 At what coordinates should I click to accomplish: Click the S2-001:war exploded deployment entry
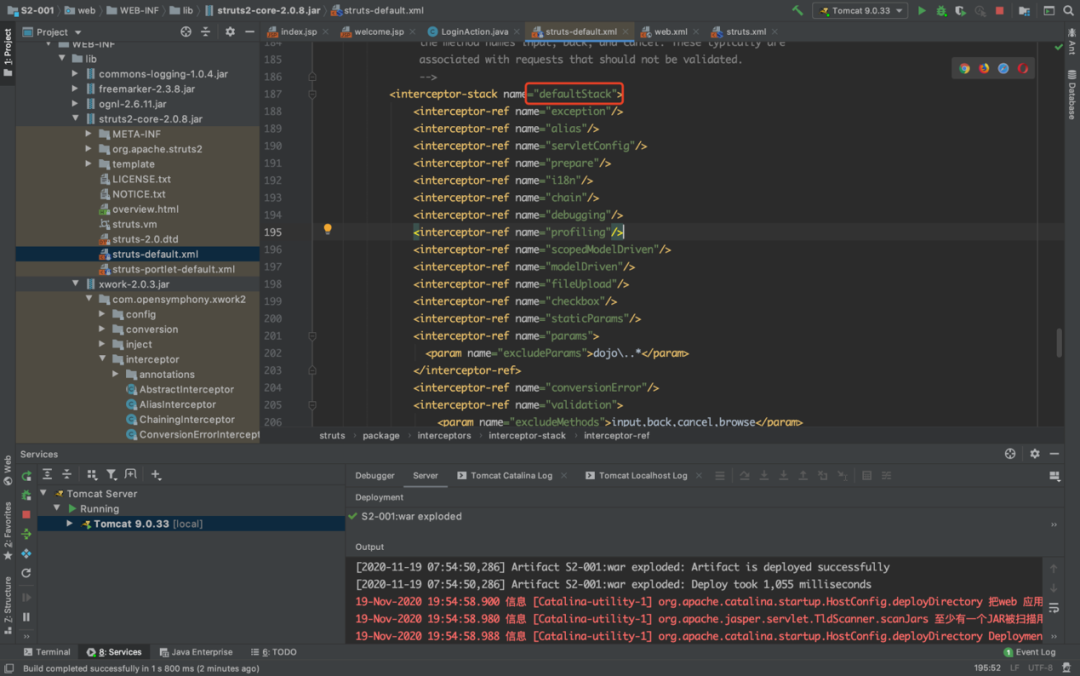tap(411, 516)
